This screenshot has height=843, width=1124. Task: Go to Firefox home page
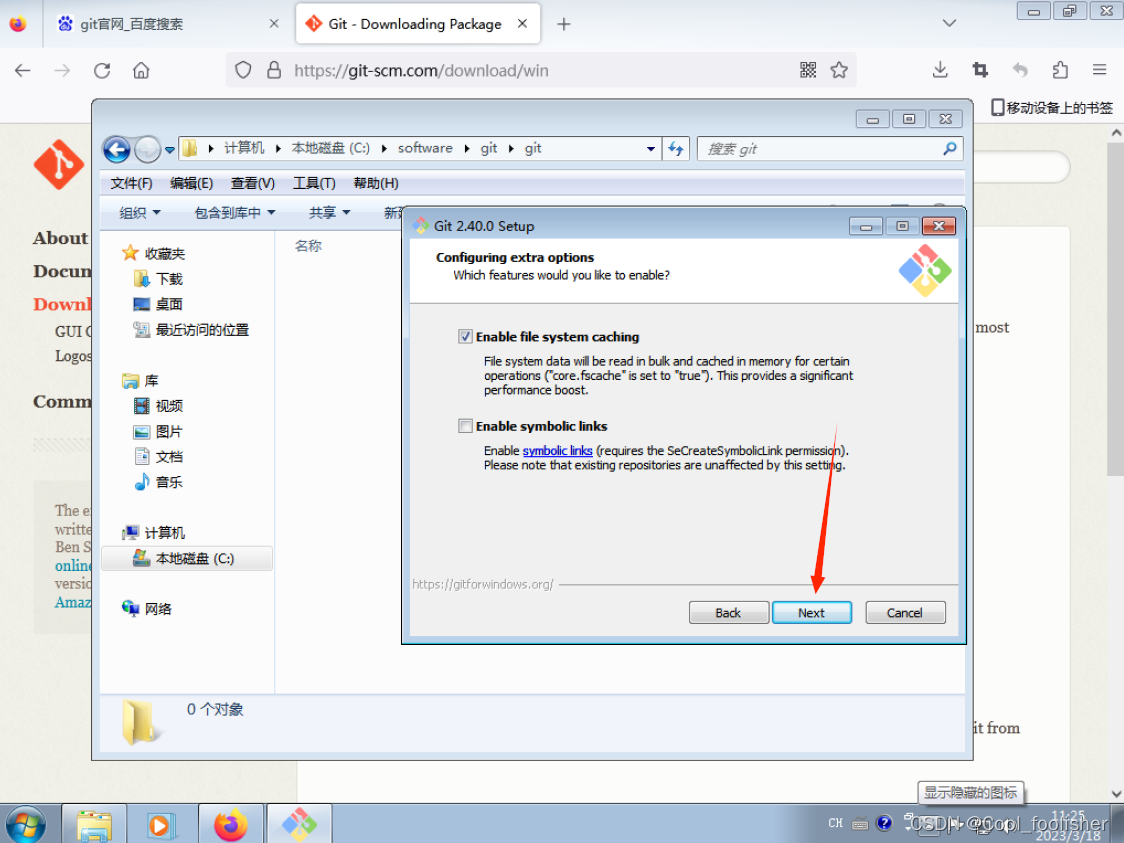coord(141,70)
